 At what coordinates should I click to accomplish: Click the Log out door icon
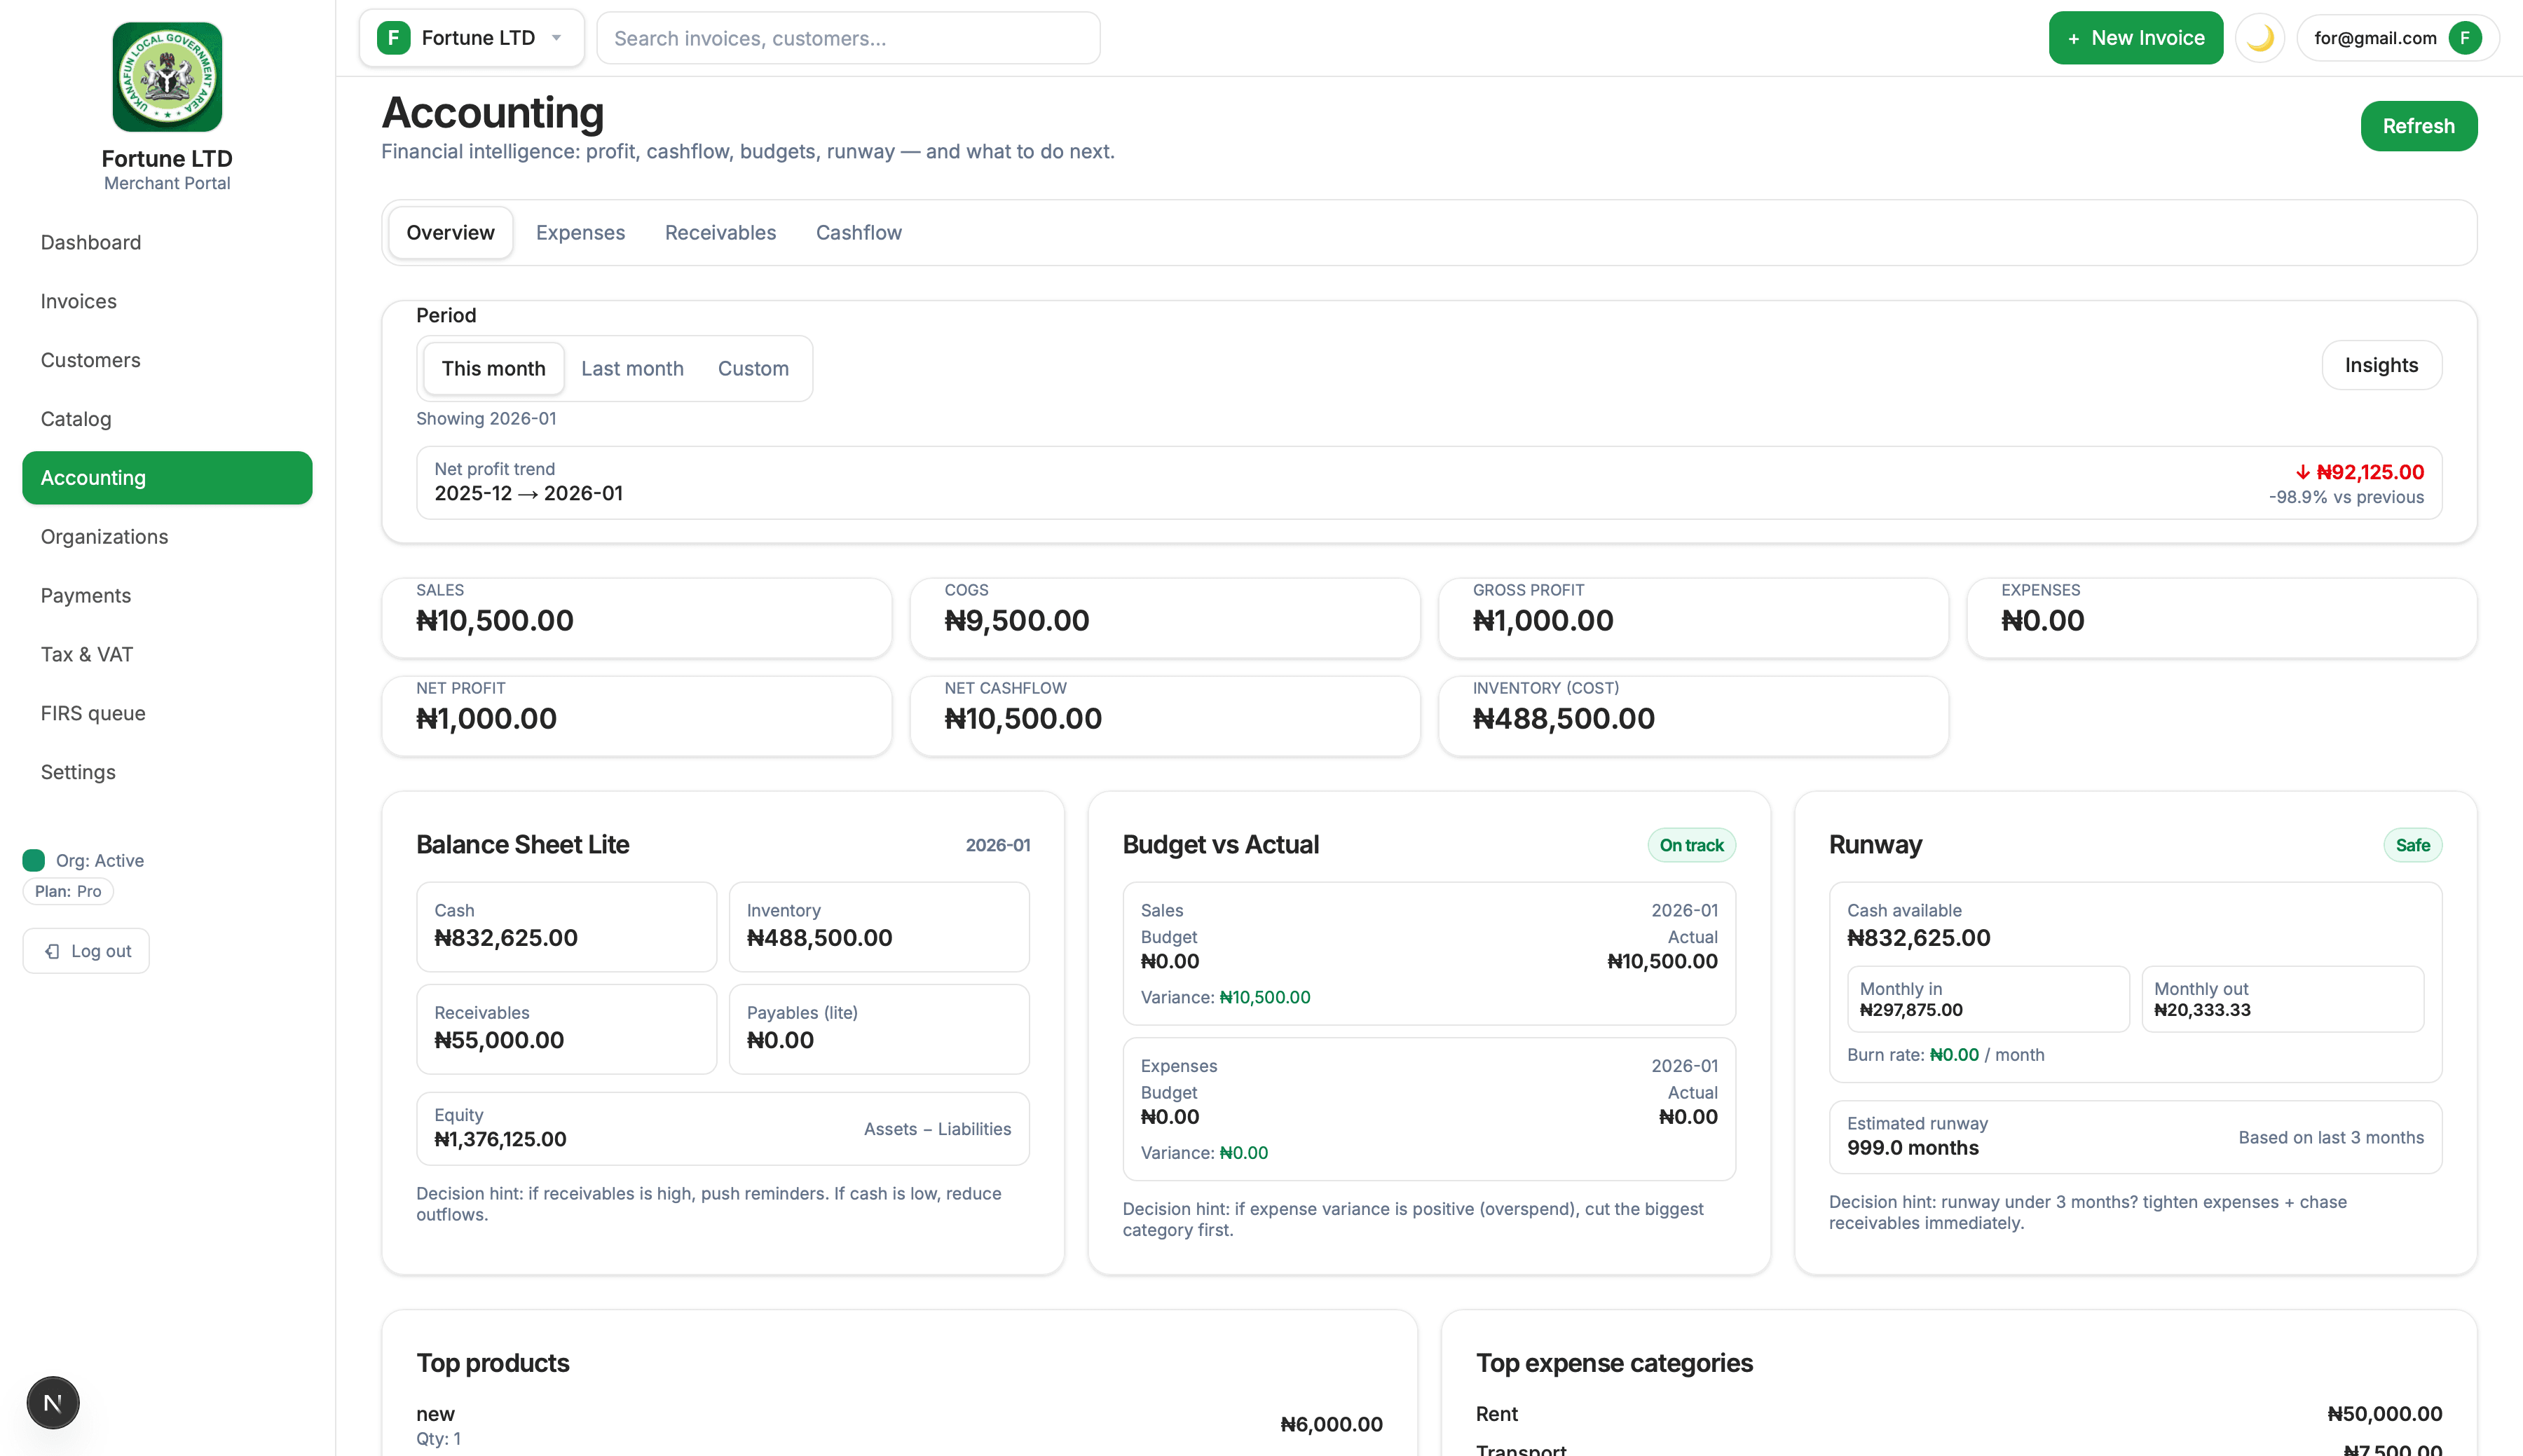(x=53, y=951)
